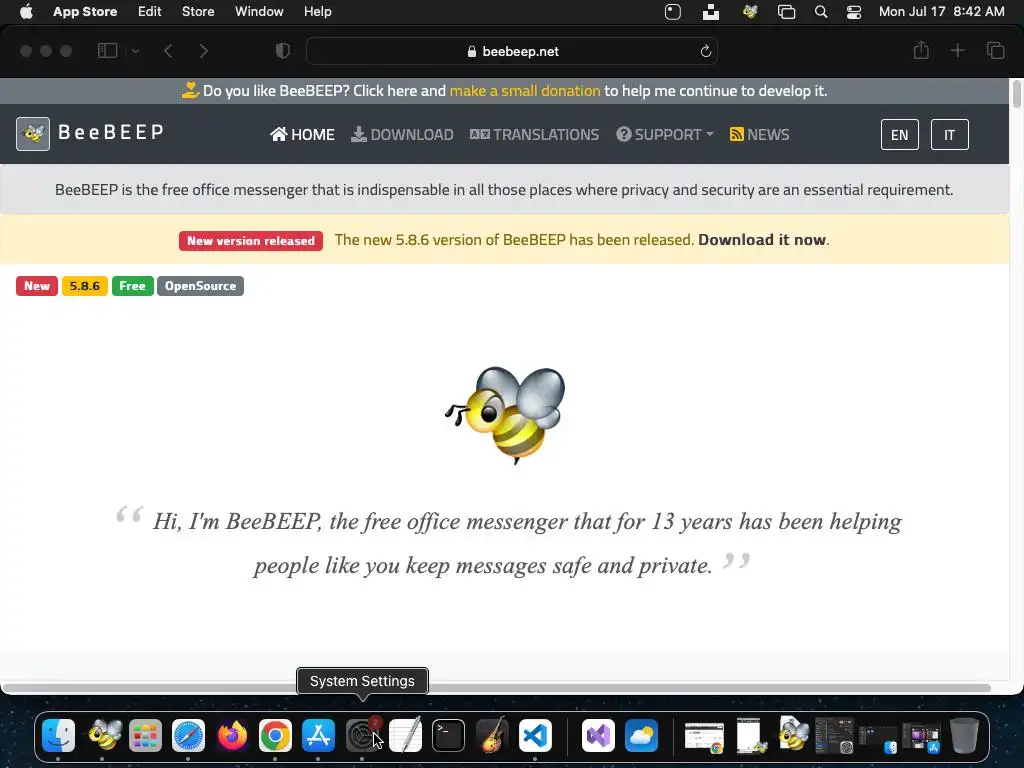Restore minimized BeeBEEP icon window in dock

[x=793, y=735]
